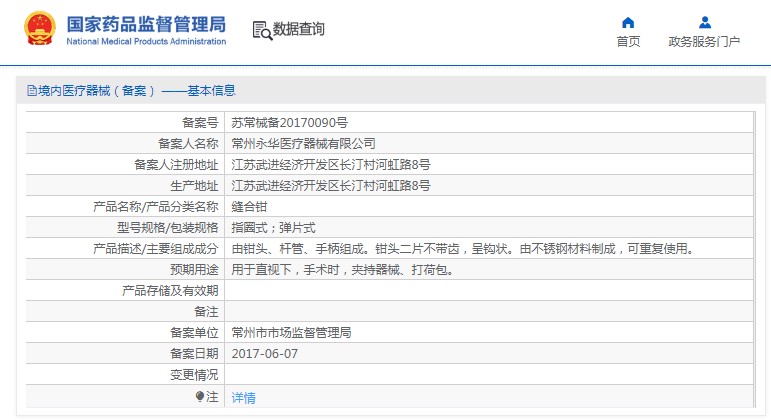Click the lightbulb icon beside 注
Viewport: 771px width, 420px height.
(200, 396)
